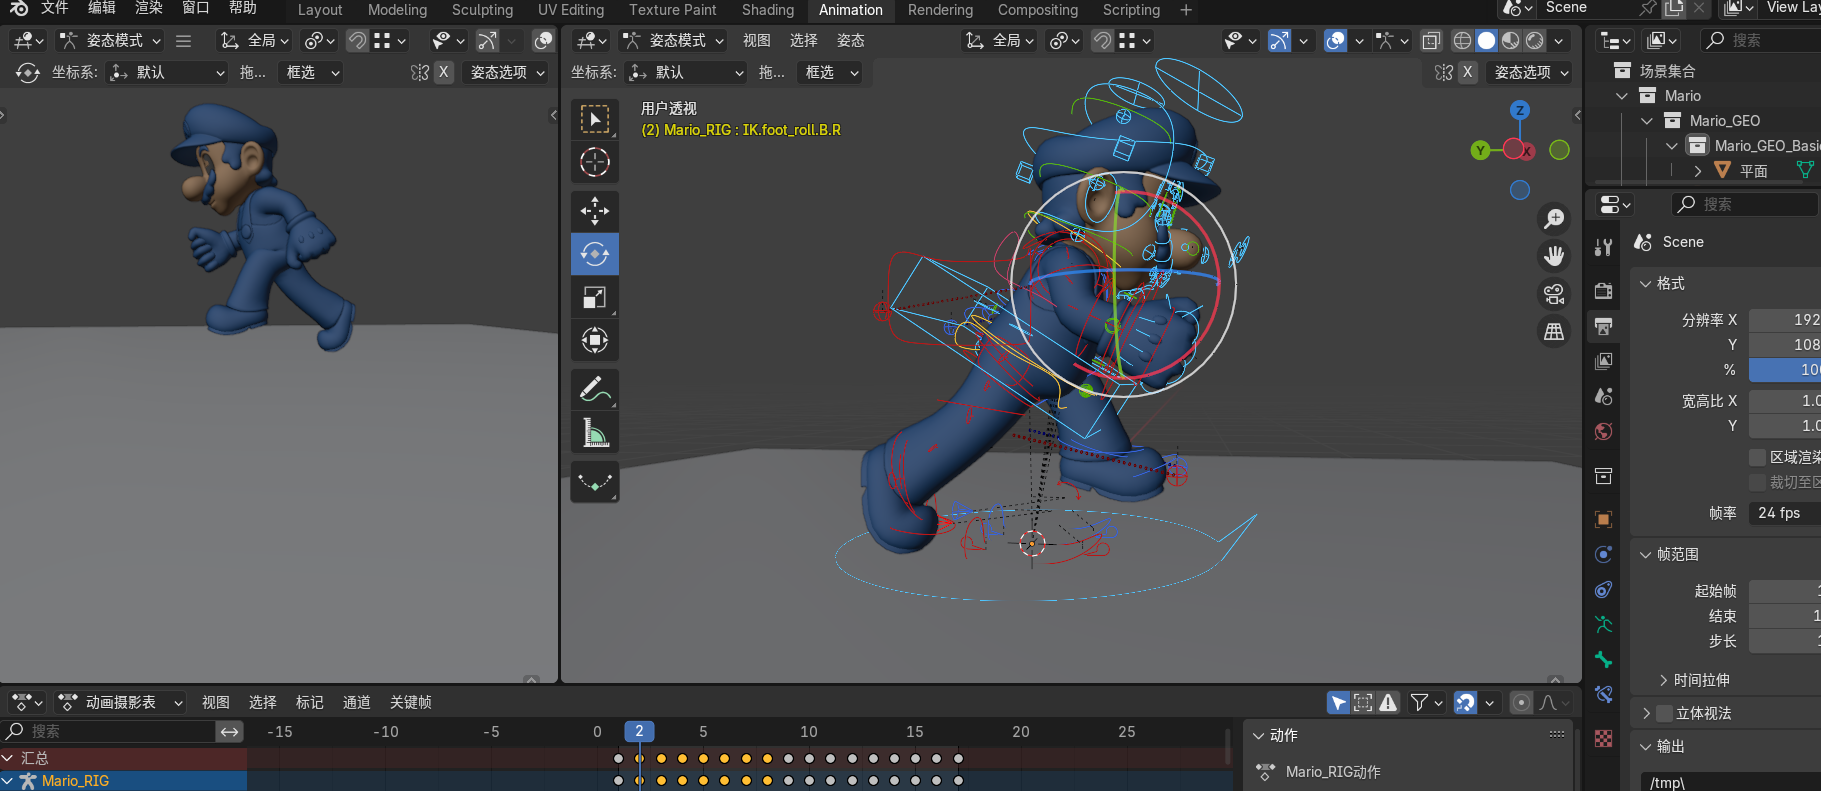1821x791 pixels.
Task: Select the Breakdowner pose tool
Action: pyautogui.click(x=595, y=482)
